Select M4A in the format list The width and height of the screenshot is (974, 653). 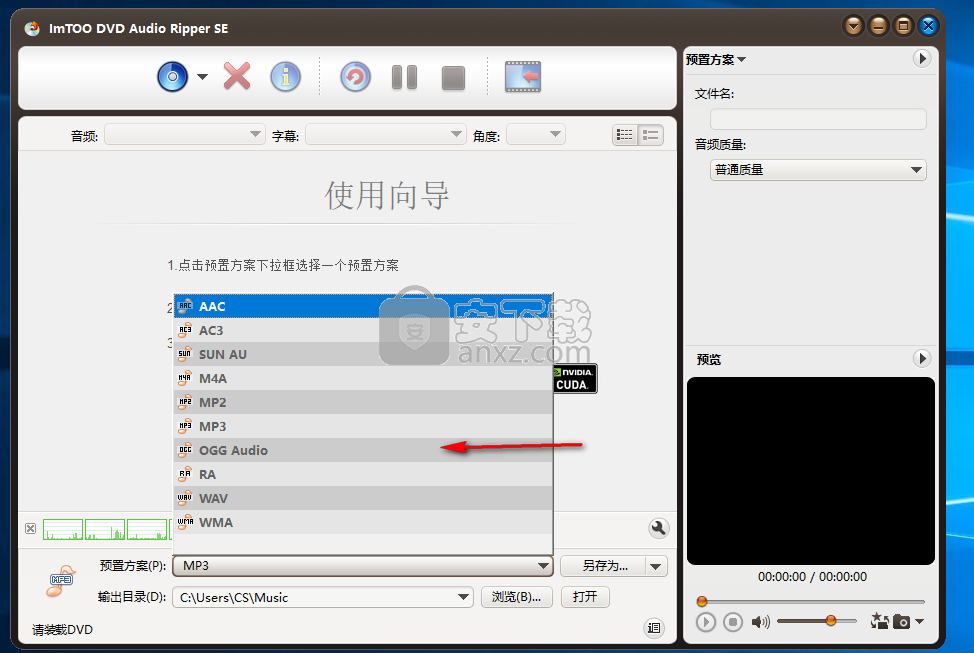pos(363,378)
